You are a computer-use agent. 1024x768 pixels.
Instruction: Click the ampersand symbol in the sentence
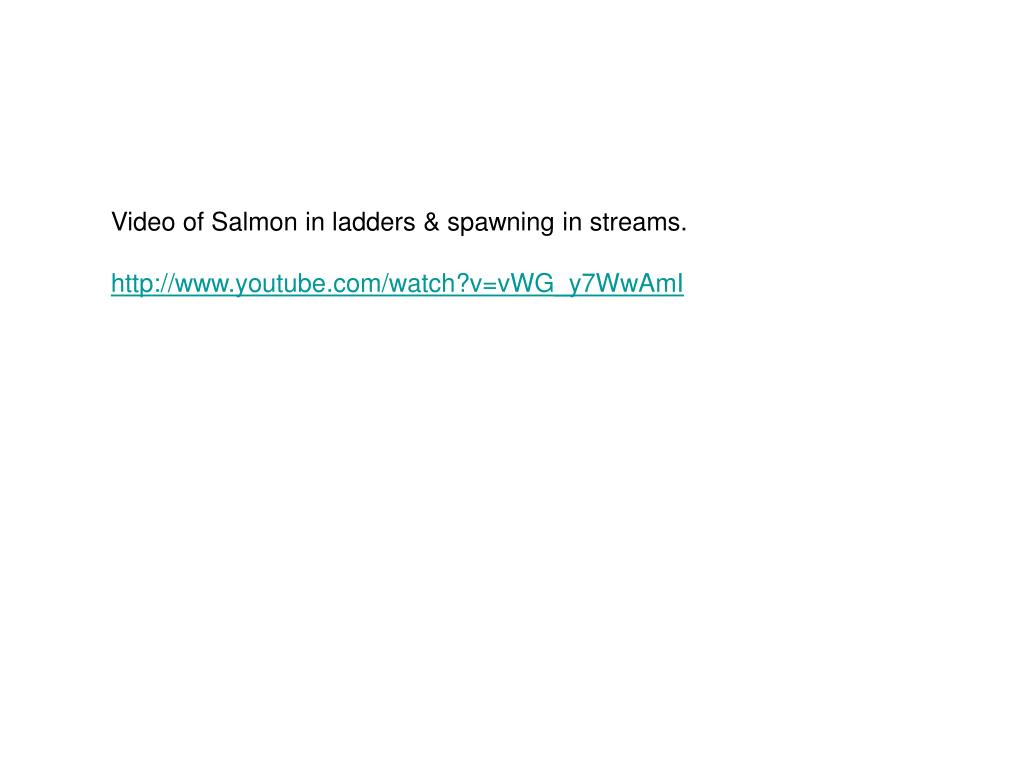(431, 222)
